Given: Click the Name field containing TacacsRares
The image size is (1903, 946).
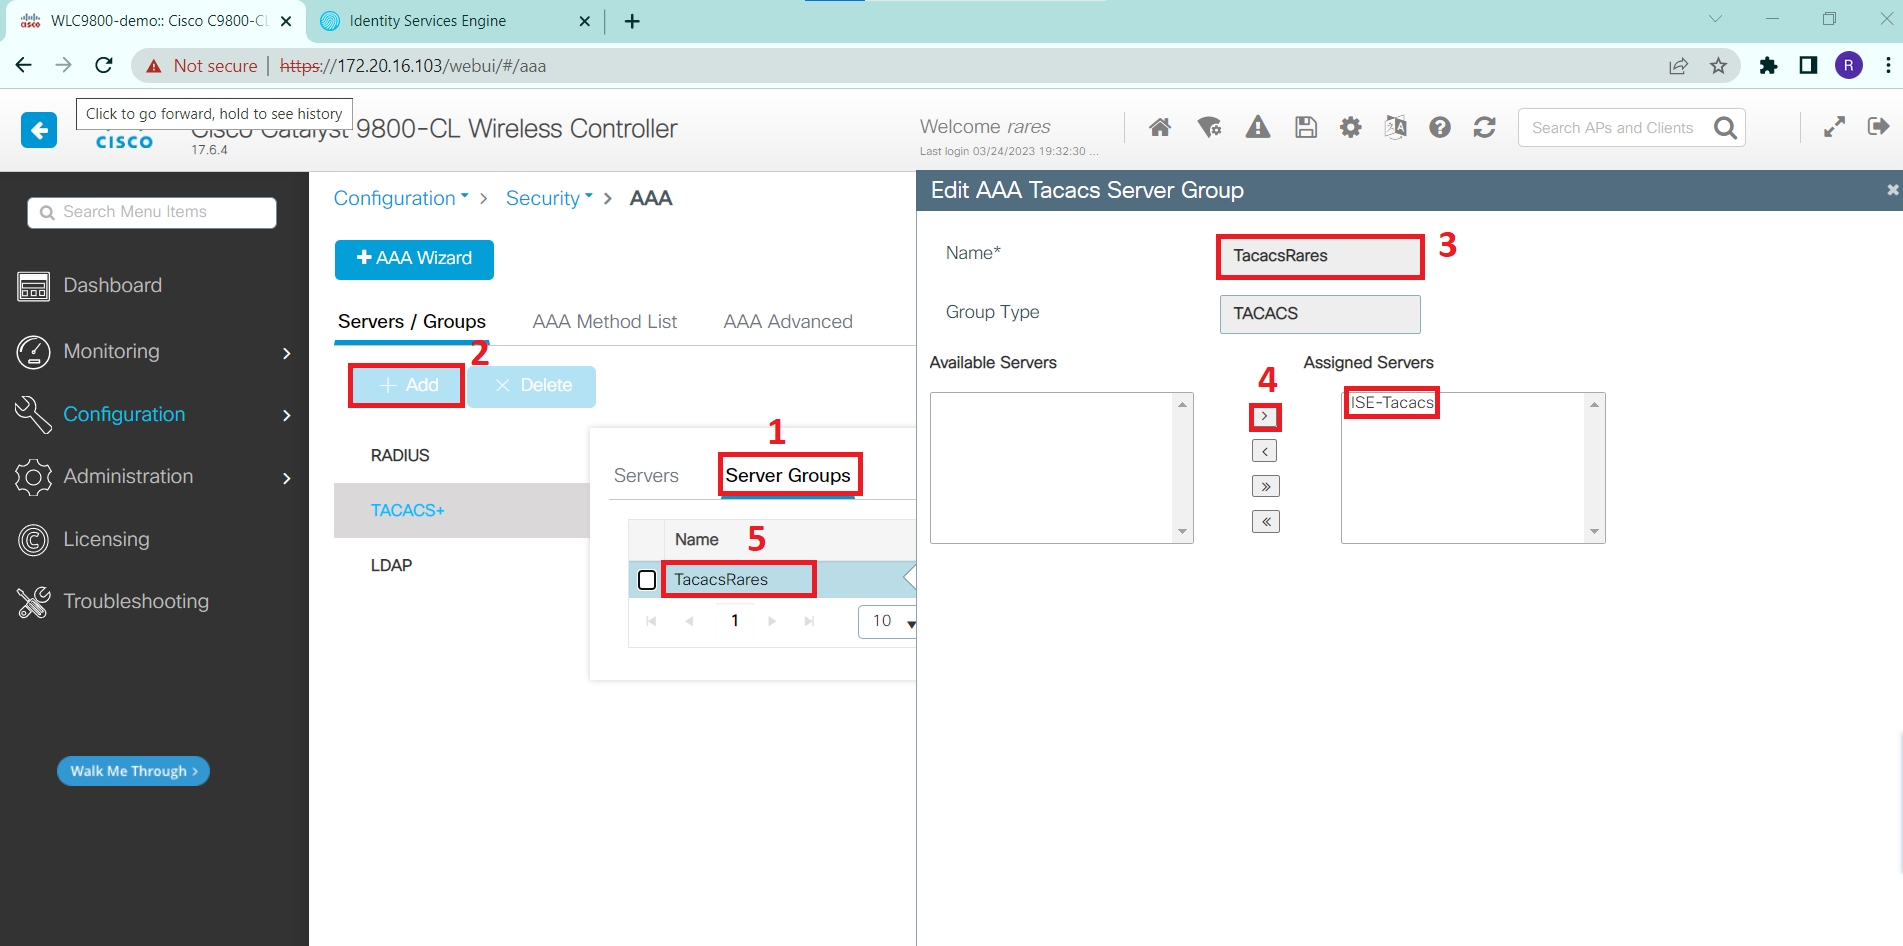Looking at the screenshot, I should click(x=1320, y=256).
